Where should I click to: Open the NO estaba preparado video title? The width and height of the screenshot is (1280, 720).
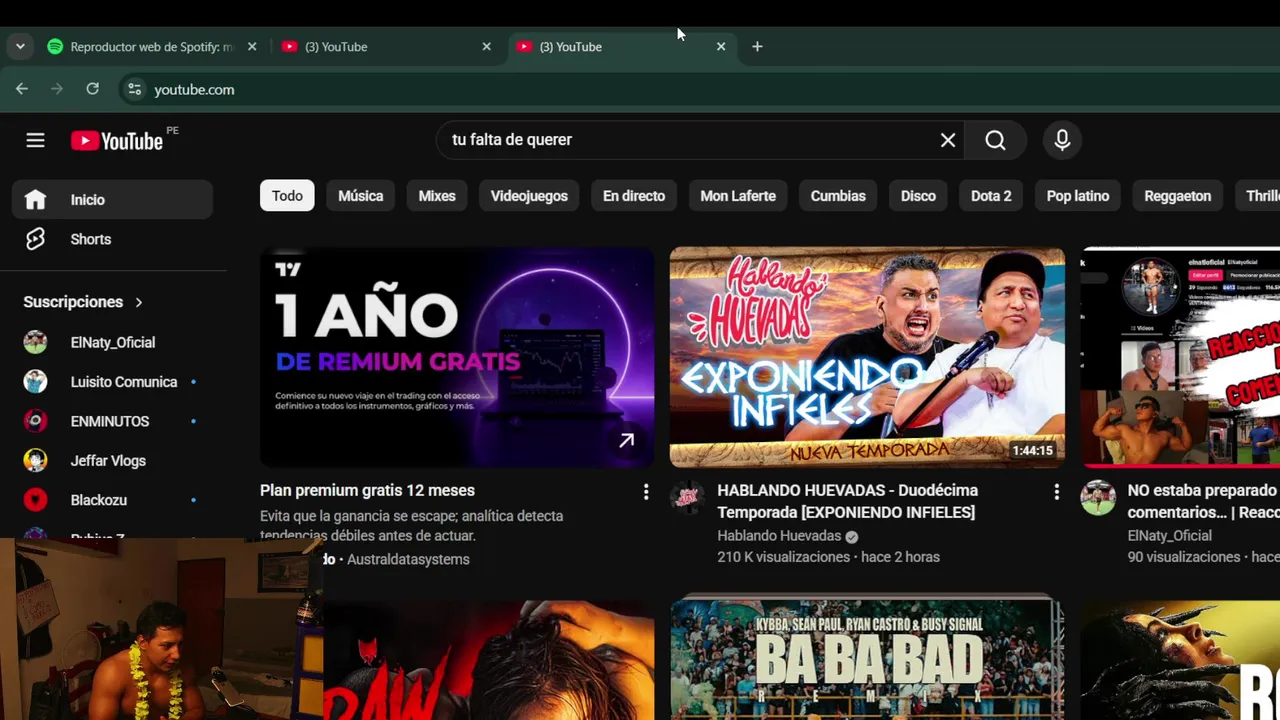pos(1203,501)
